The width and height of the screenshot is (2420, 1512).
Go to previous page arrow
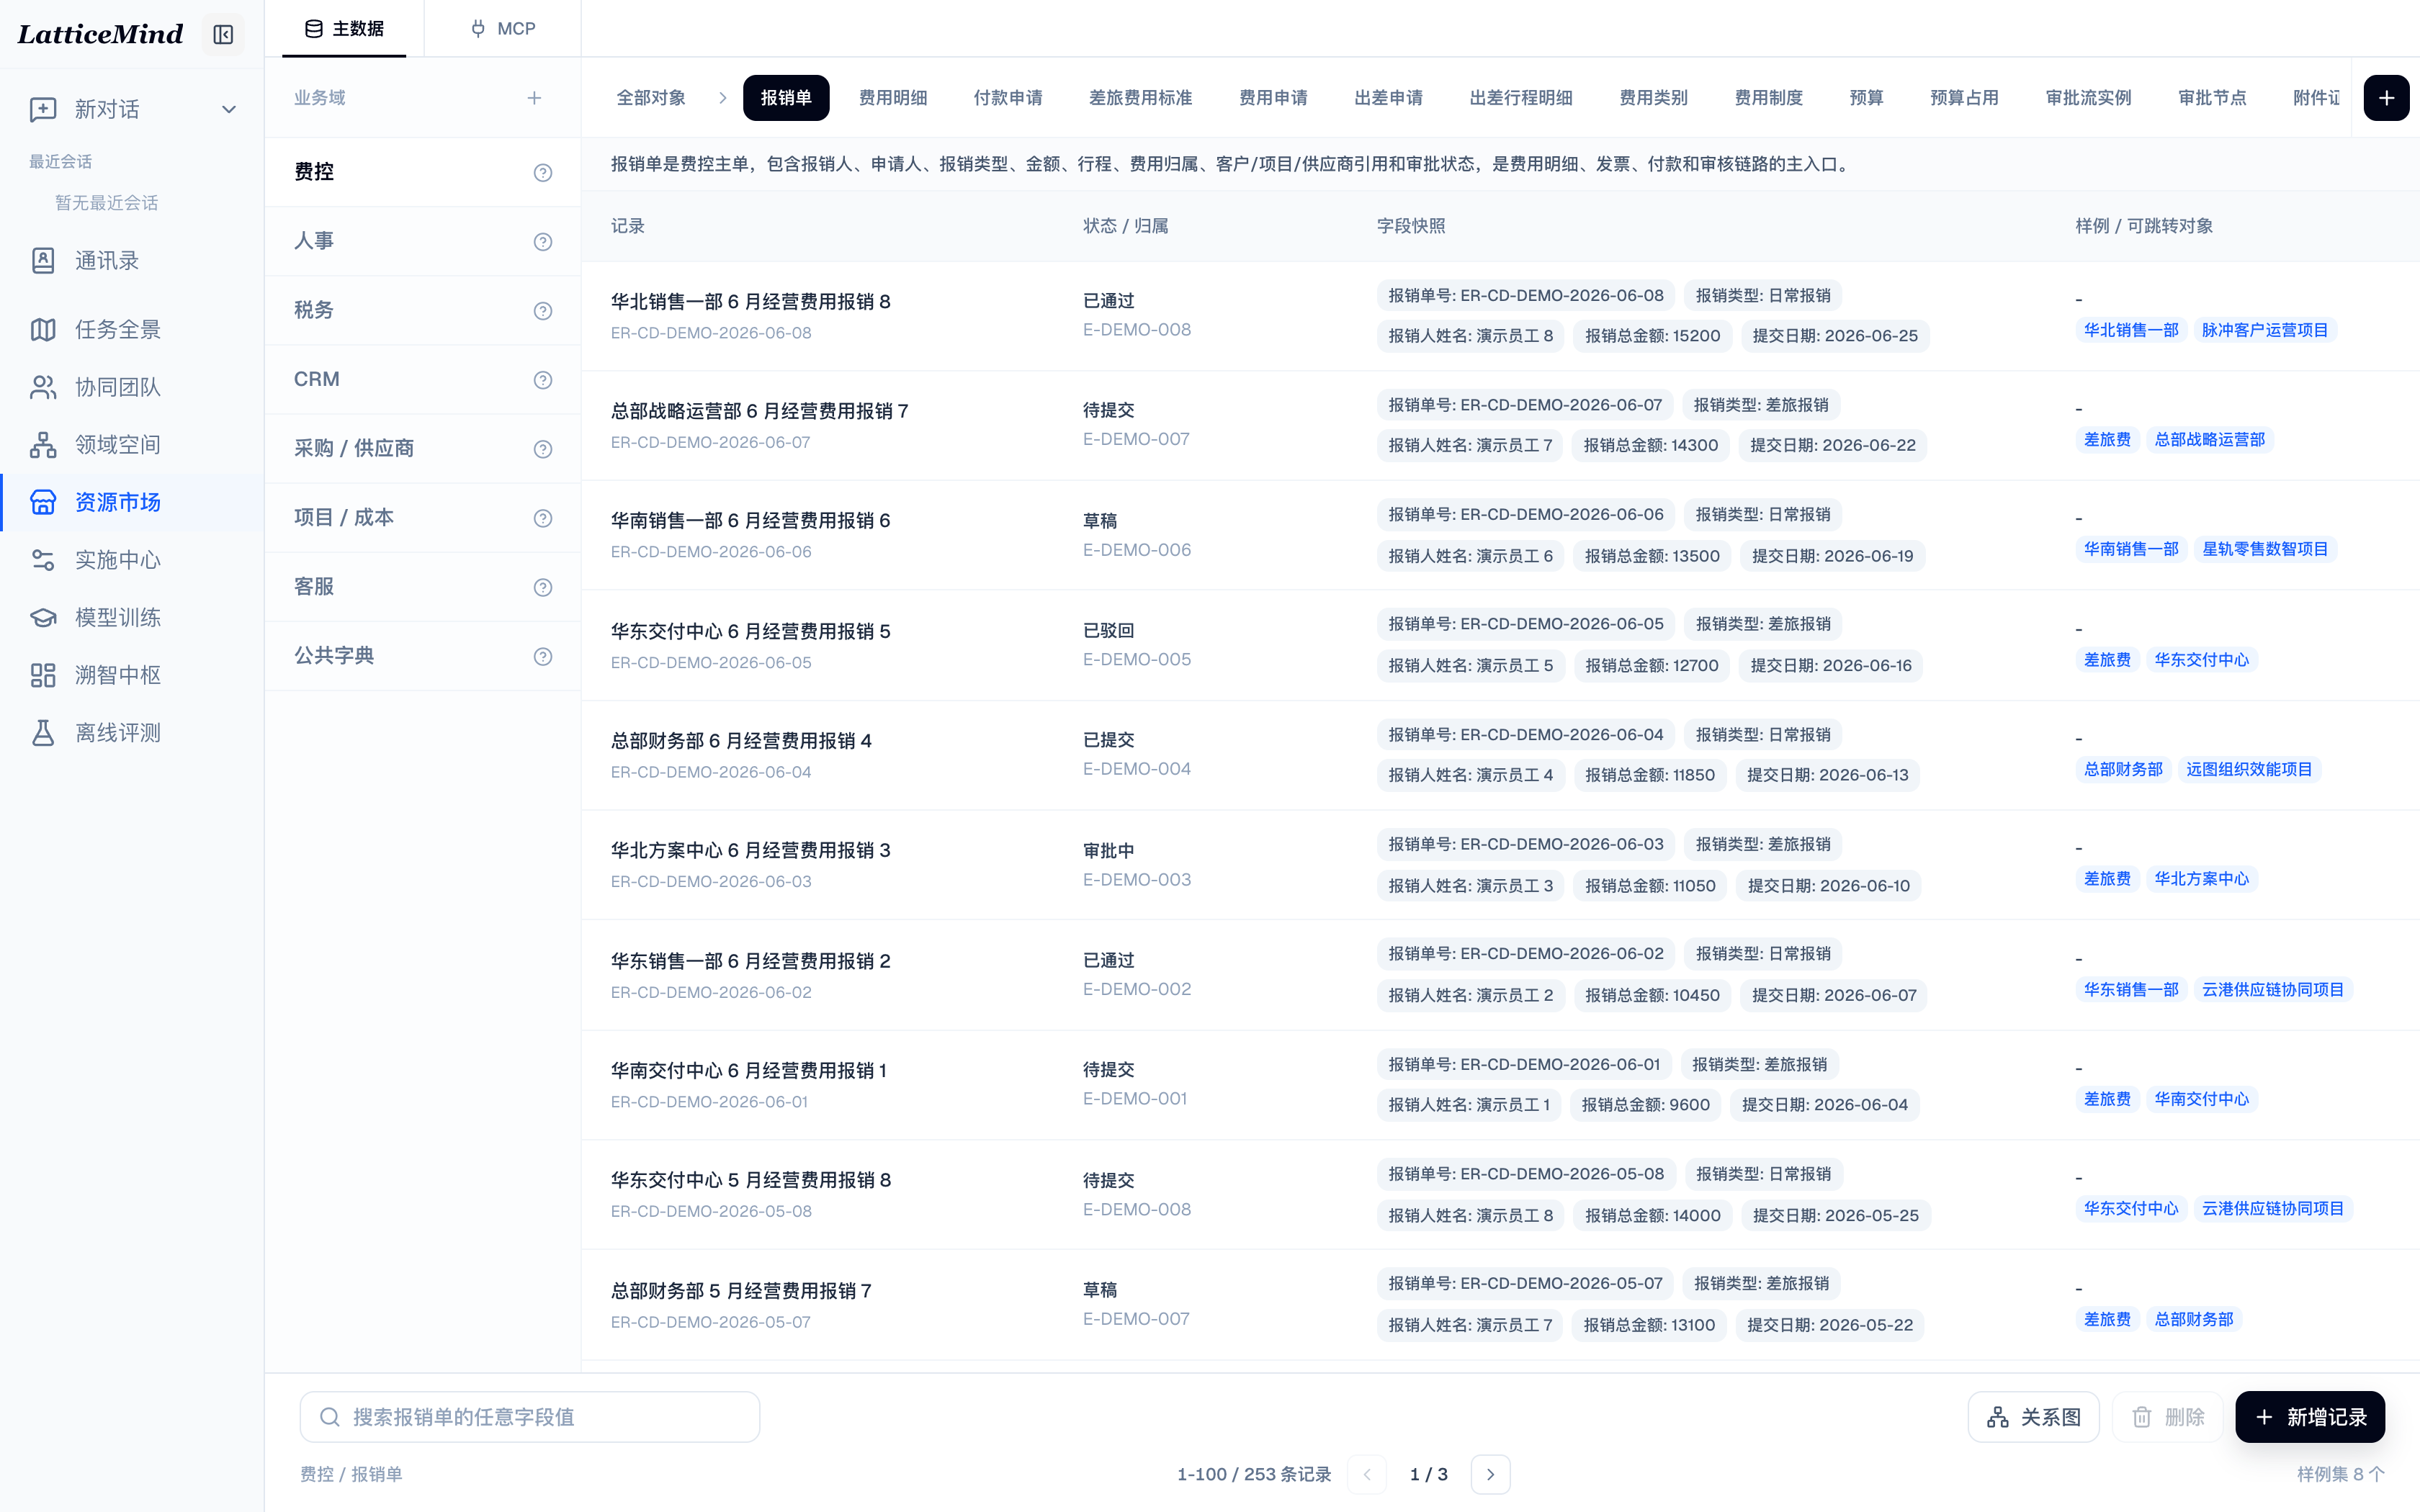(x=1367, y=1474)
